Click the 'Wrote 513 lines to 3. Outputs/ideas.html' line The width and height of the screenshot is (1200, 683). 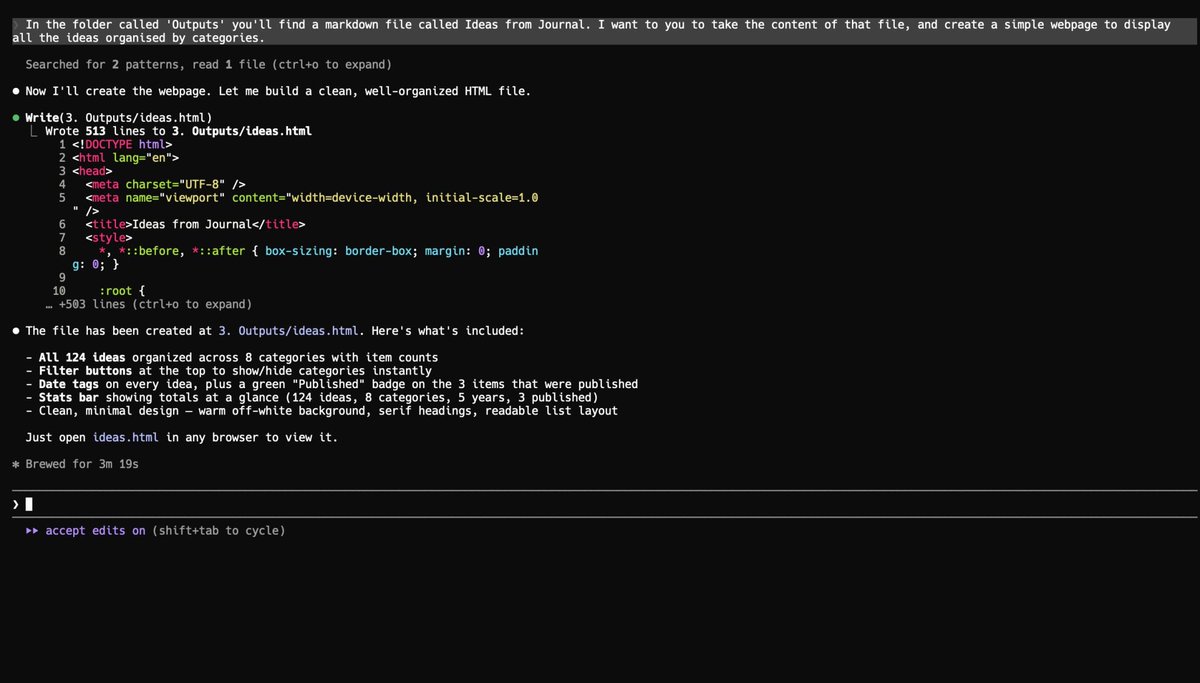click(178, 131)
